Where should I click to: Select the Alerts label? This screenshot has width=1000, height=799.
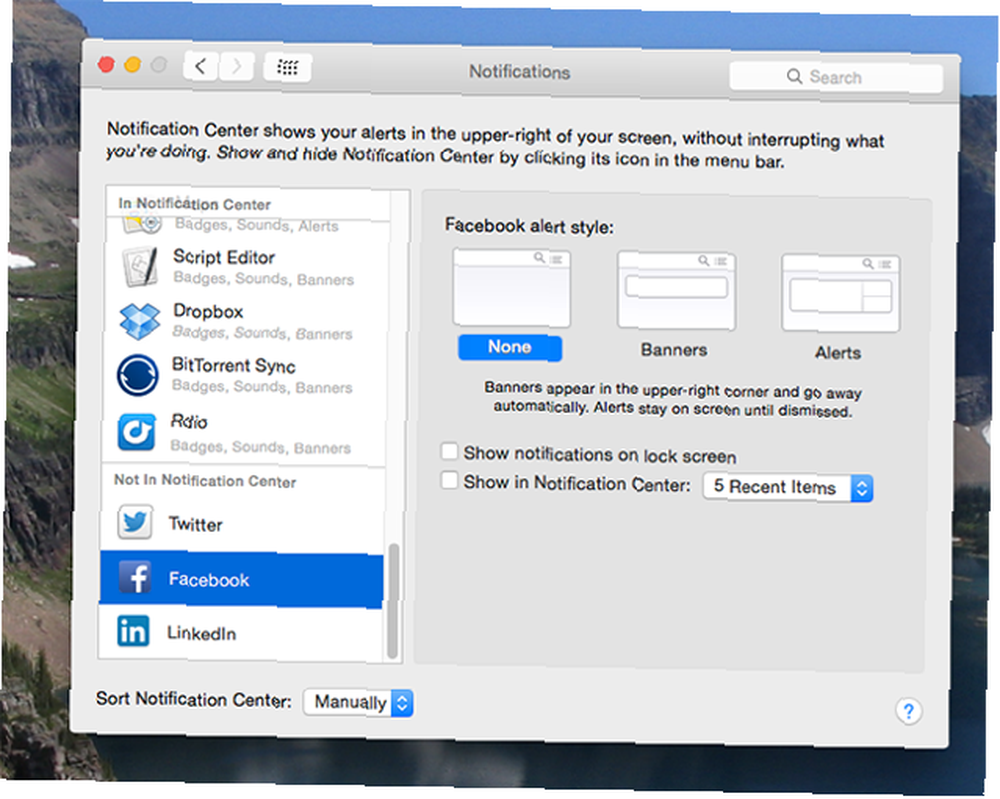click(838, 353)
